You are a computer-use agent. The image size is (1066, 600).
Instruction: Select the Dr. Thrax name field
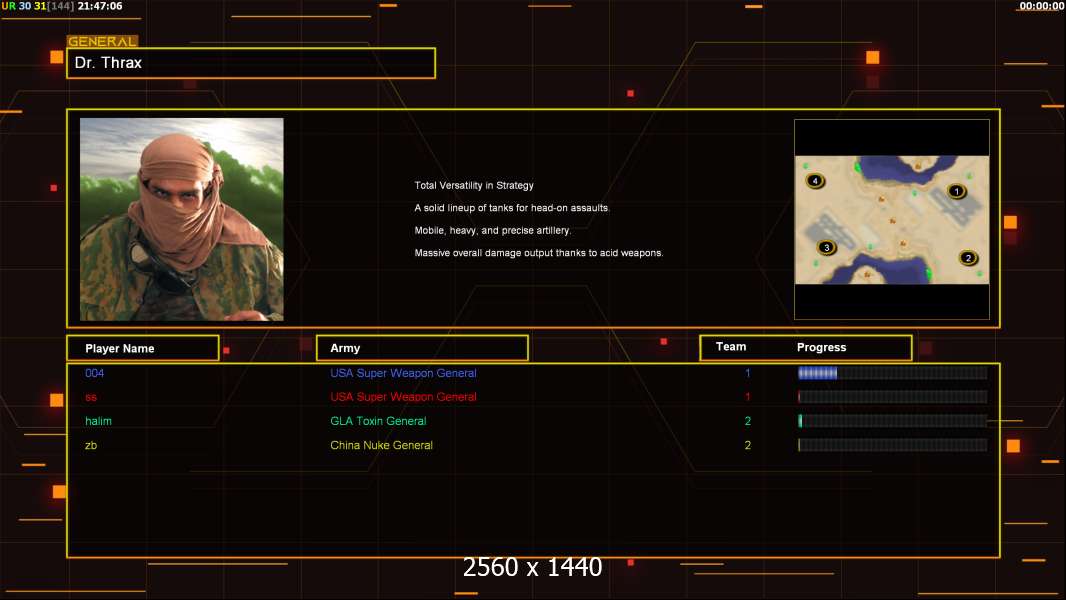251,63
